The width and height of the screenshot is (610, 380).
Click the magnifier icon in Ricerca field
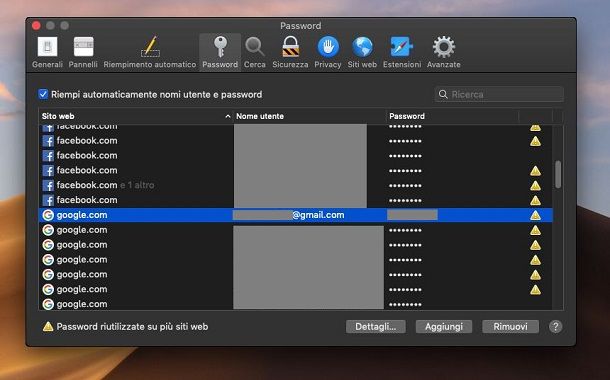click(x=443, y=94)
